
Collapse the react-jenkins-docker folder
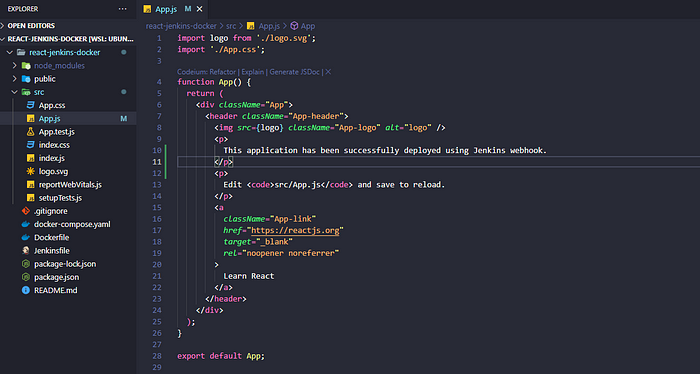(10, 52)
